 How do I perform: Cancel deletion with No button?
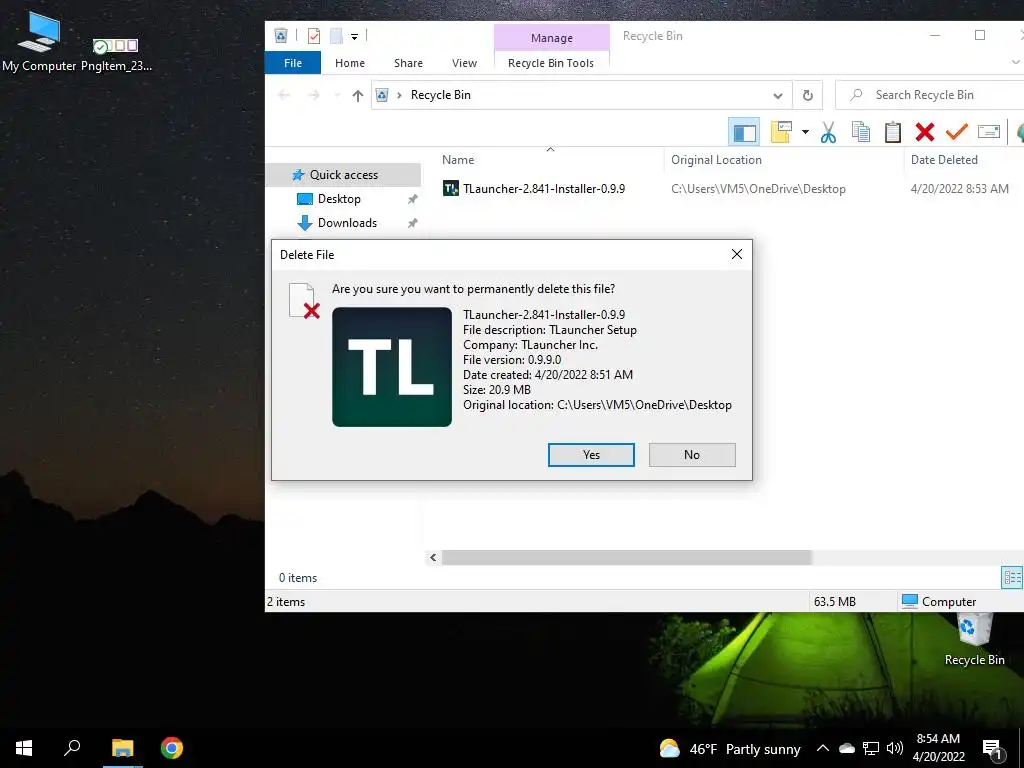[x=692, y=455]
